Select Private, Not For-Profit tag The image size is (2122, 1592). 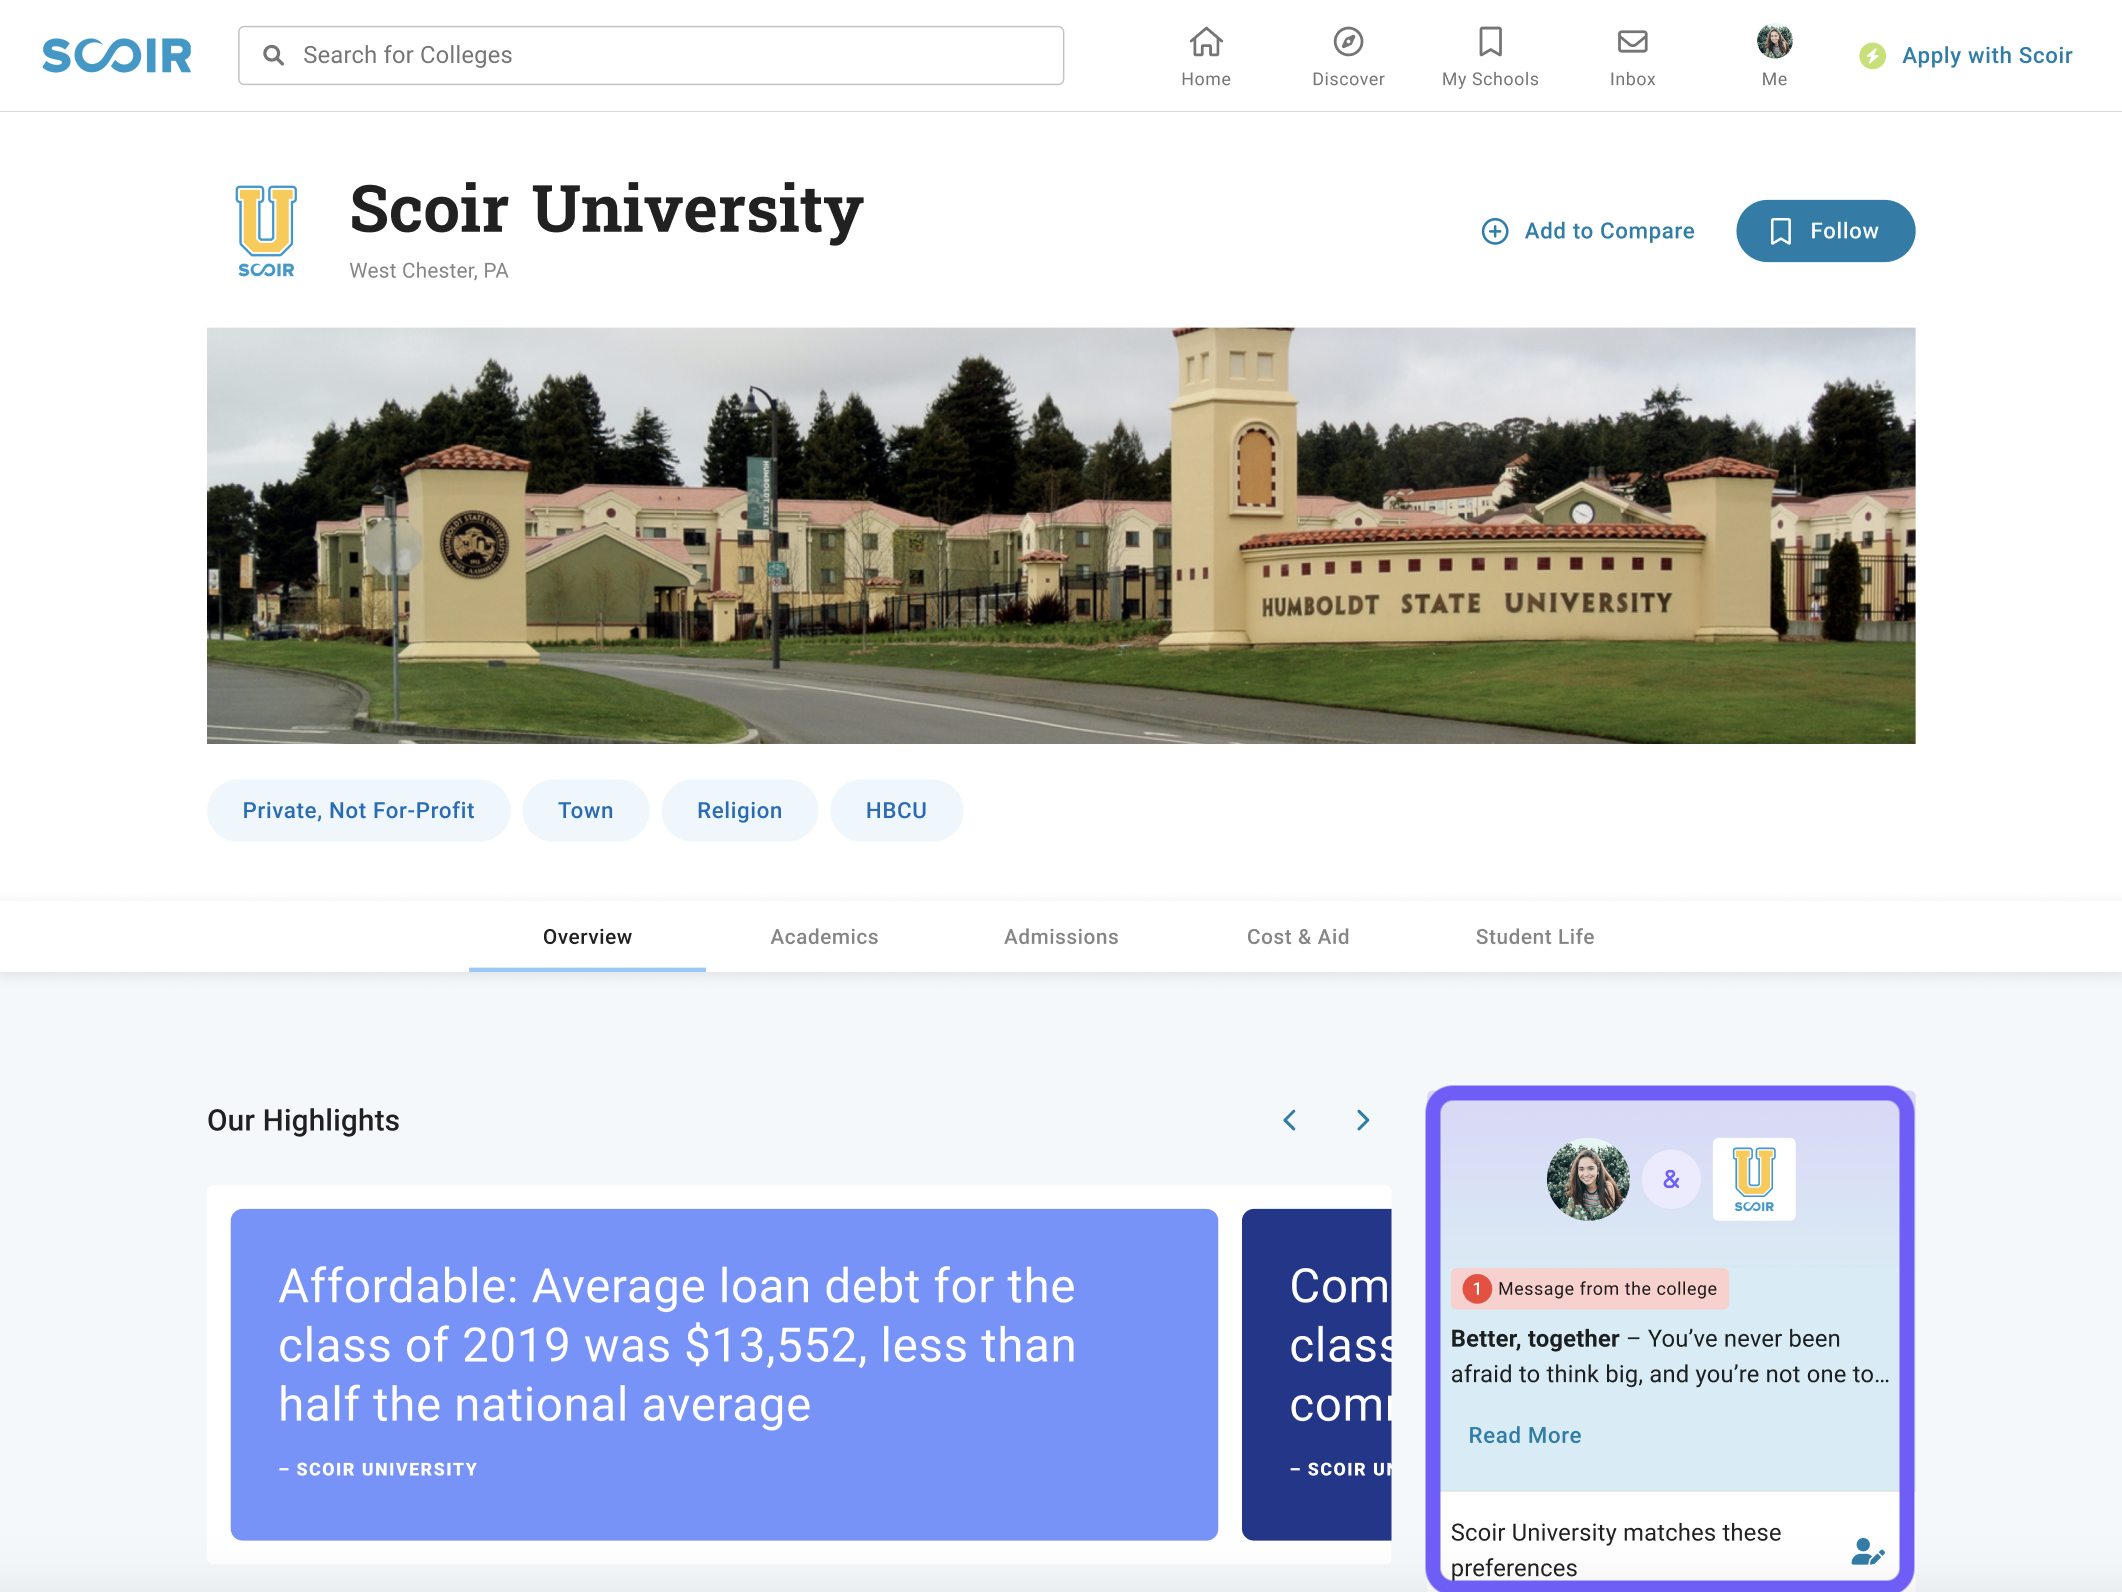pos(358,810)
